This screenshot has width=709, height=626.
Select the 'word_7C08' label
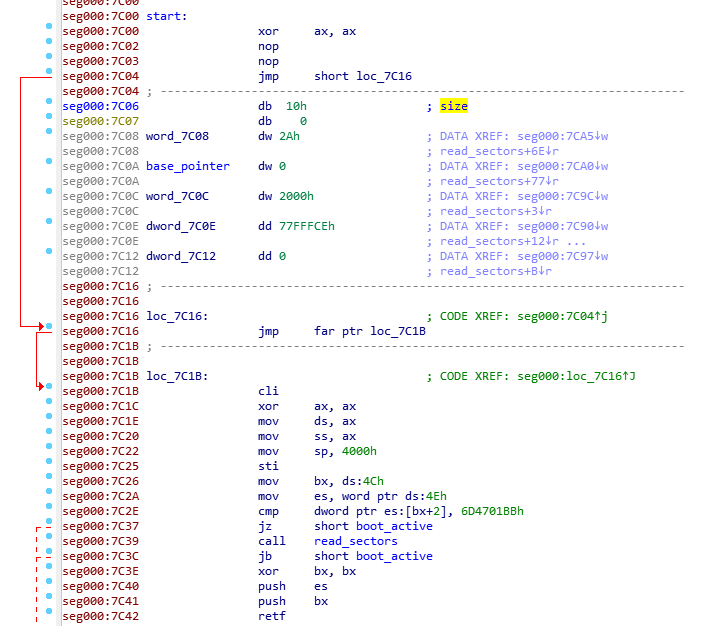[177, 137]
